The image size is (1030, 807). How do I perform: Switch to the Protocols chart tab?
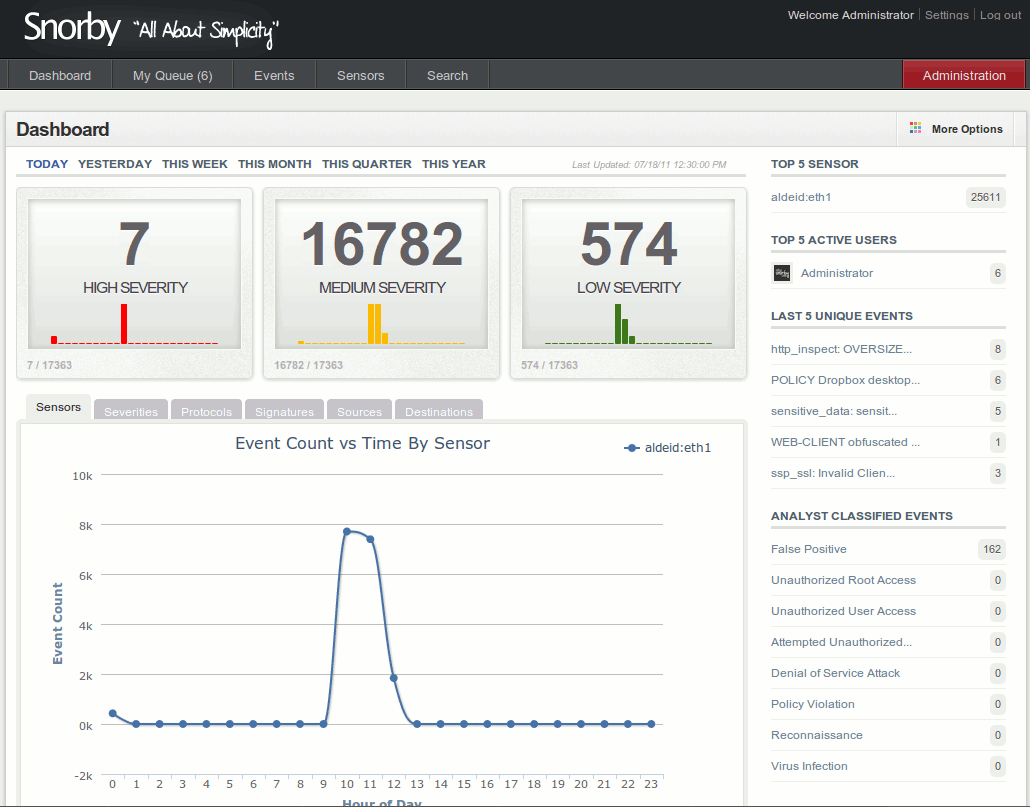(x=206, y=412)
